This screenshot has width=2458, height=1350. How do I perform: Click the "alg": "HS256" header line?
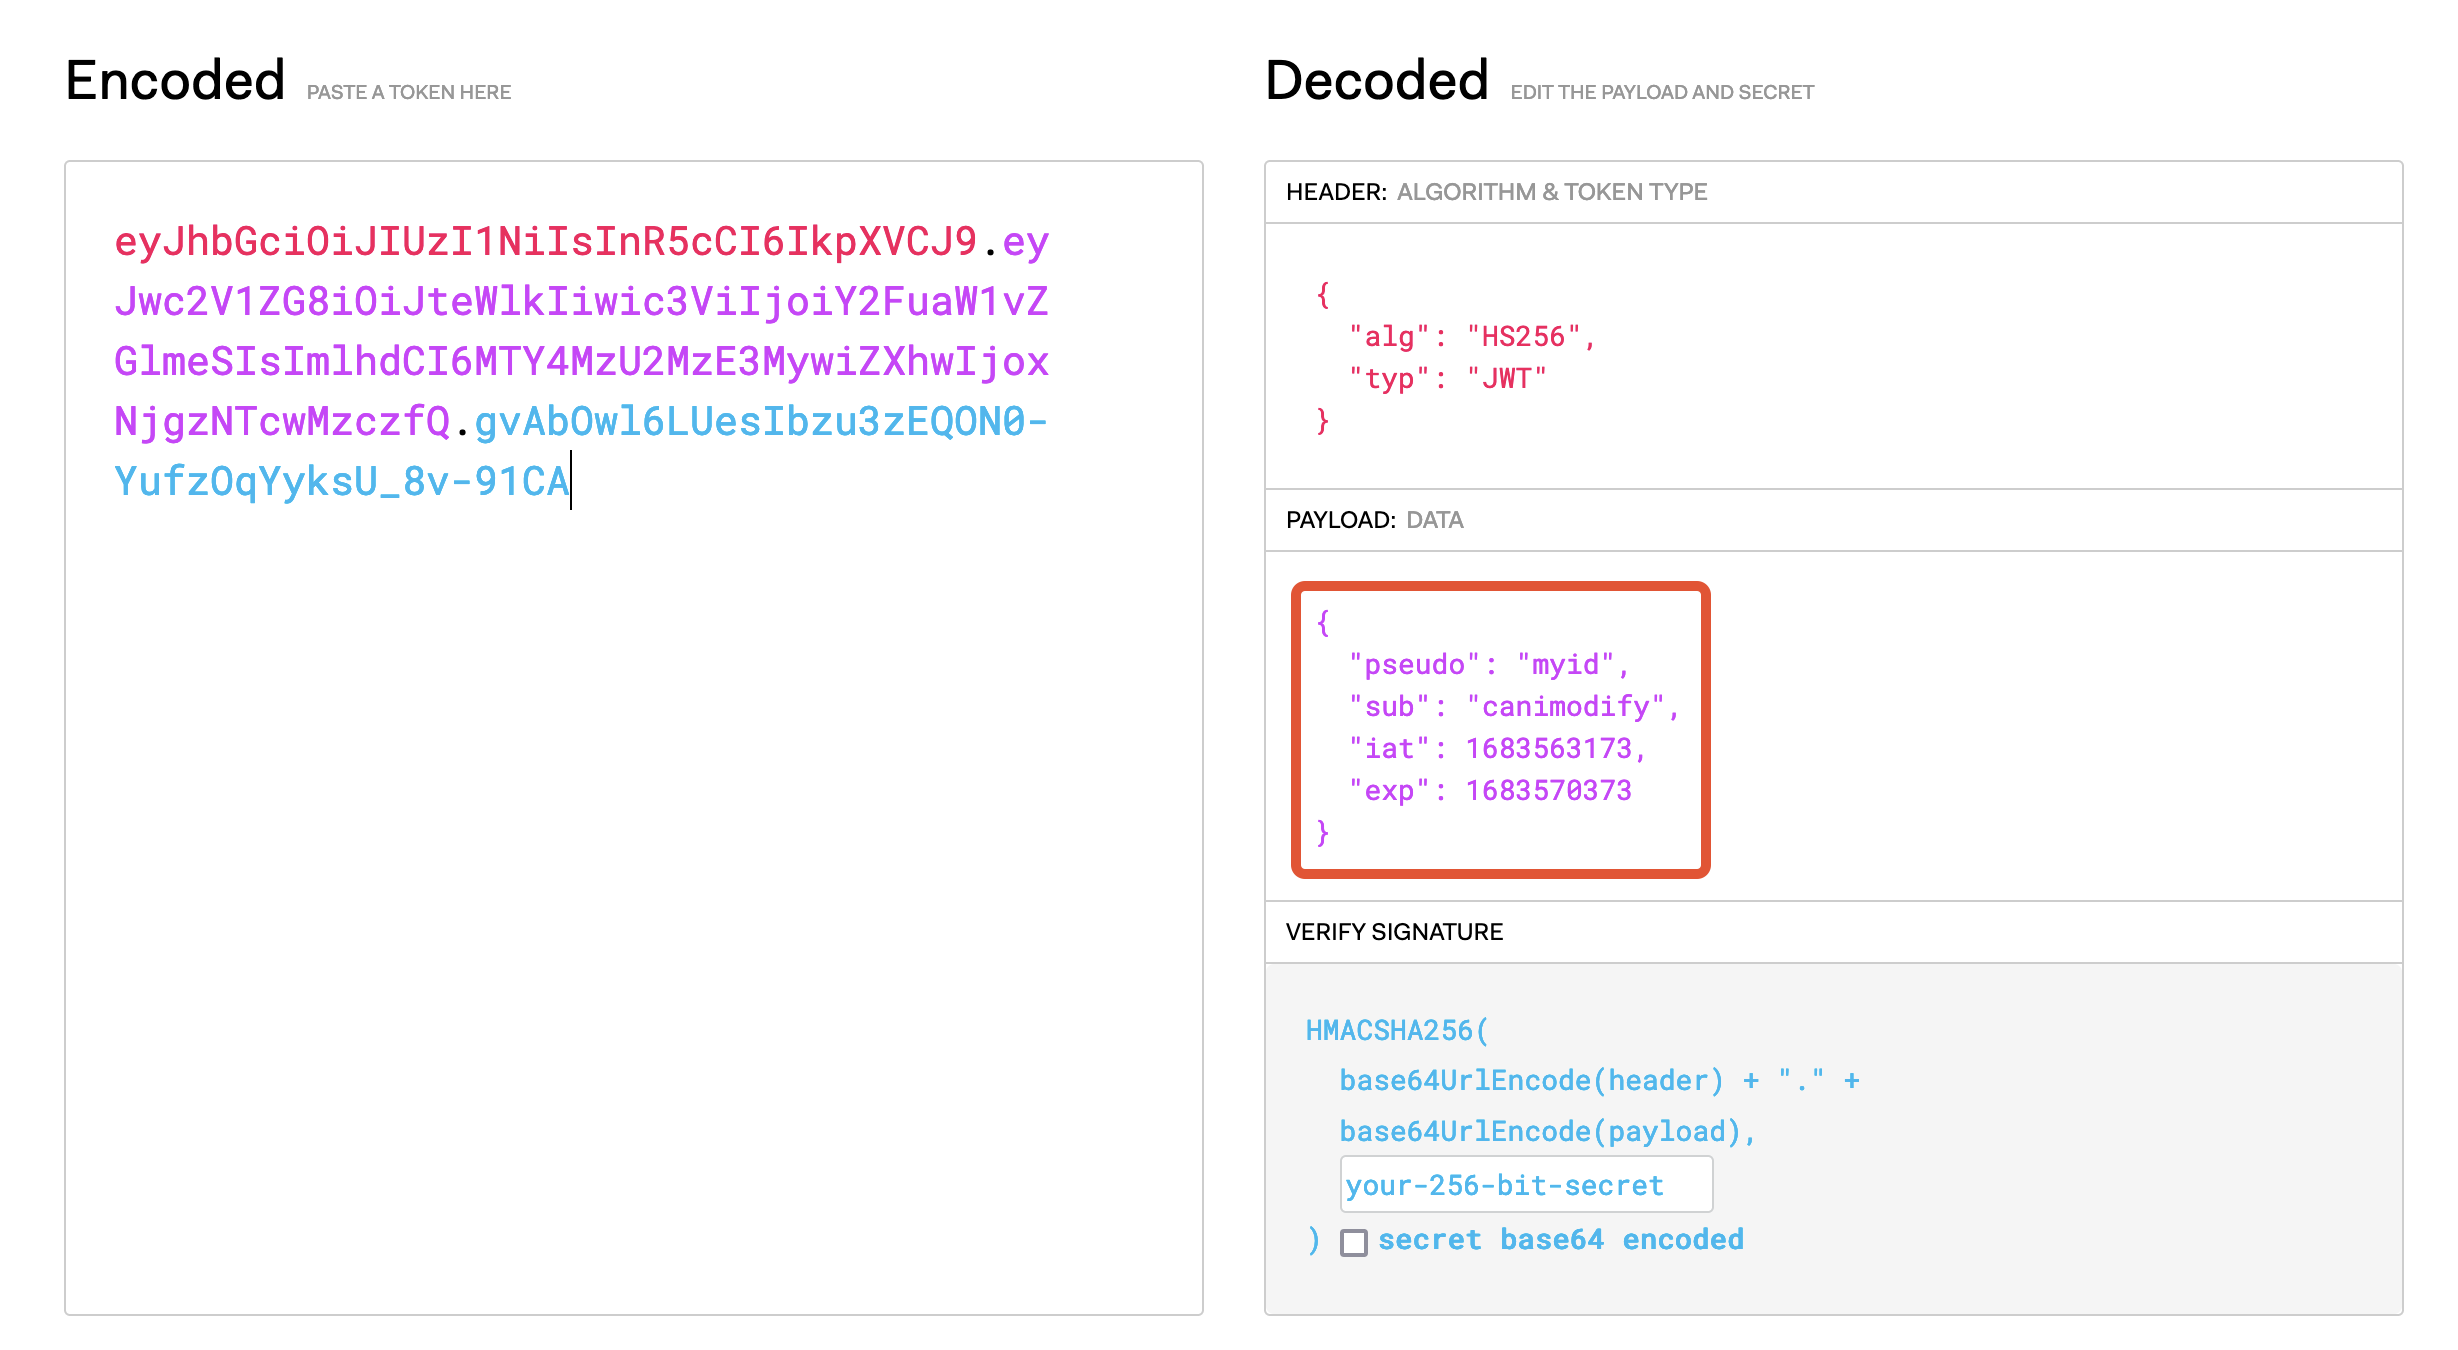1472,337
